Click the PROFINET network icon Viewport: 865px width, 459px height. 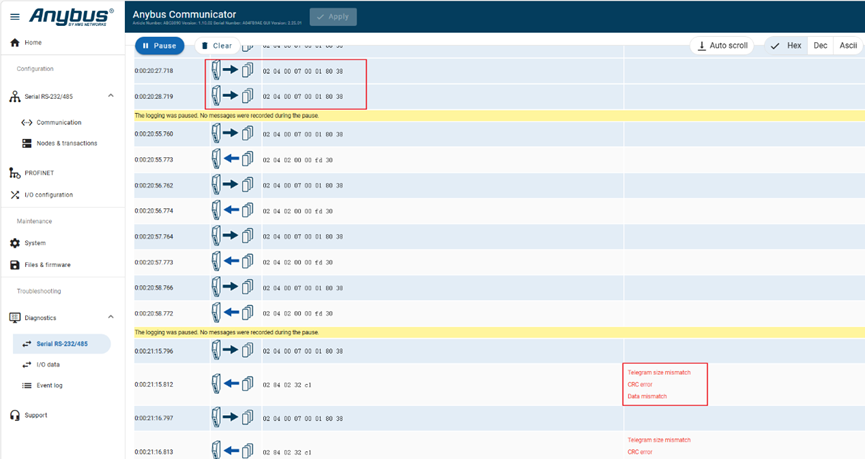pyautogui.click(x=15, y=173)
